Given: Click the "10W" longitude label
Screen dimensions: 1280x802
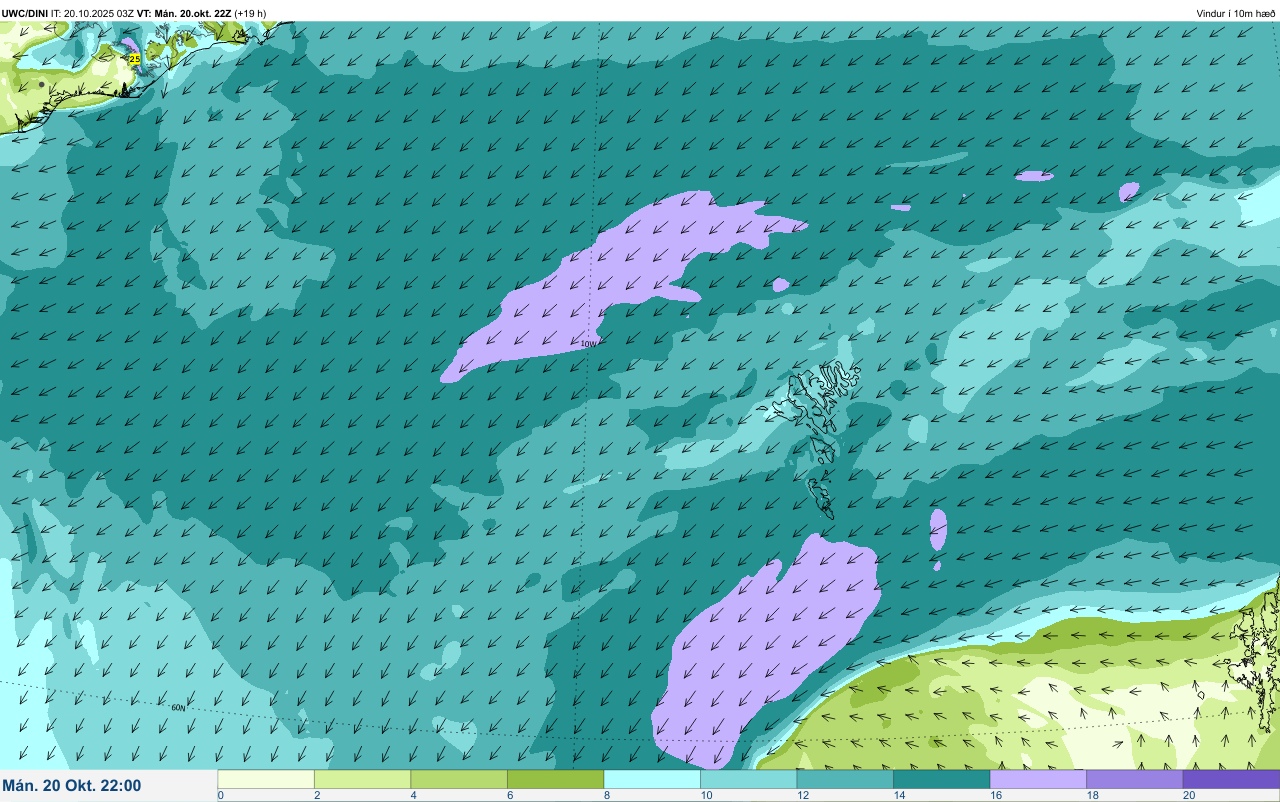Looking at the screenshot, I should click(x=588, y=344).
